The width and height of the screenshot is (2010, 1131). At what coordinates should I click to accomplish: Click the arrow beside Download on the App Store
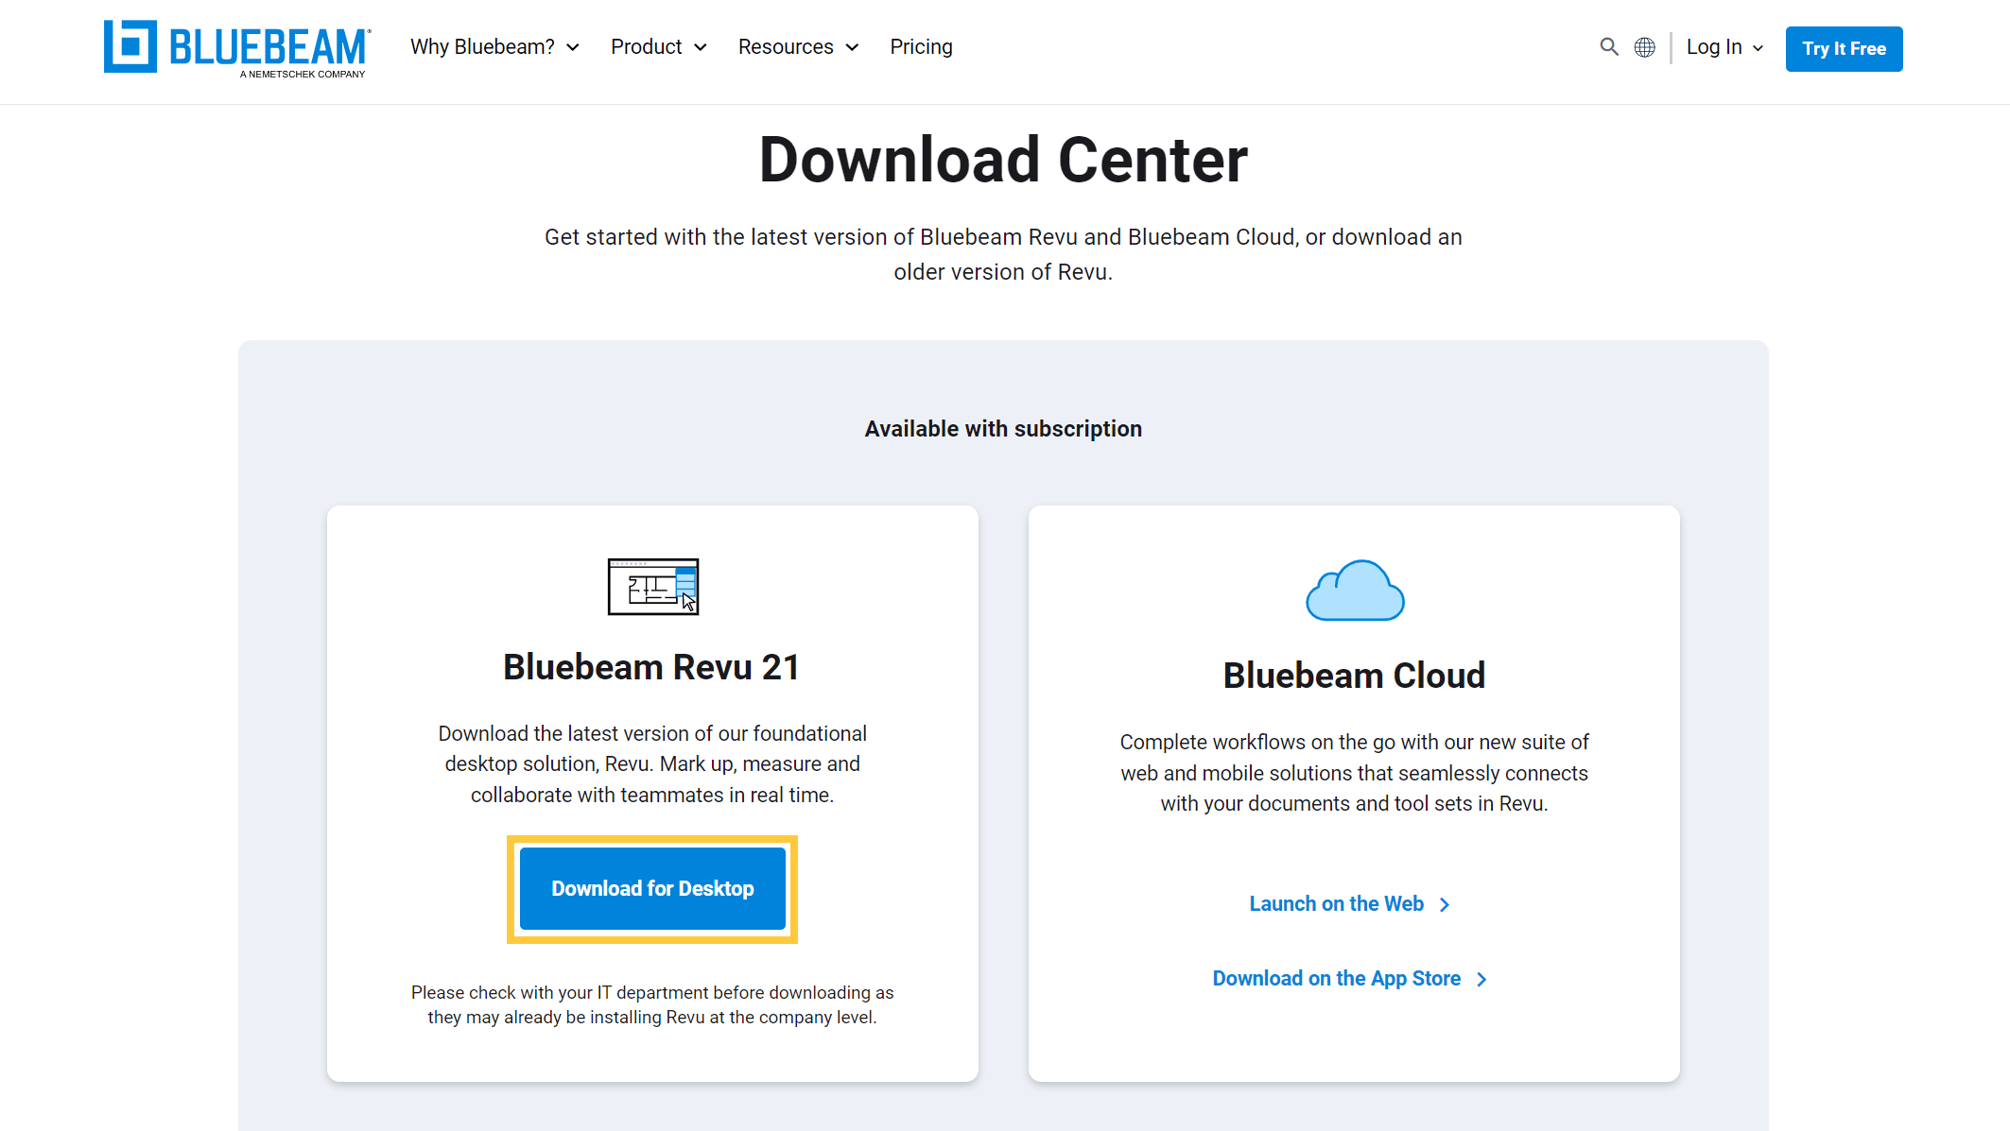pyautogui.click(x=1482, y=979)
